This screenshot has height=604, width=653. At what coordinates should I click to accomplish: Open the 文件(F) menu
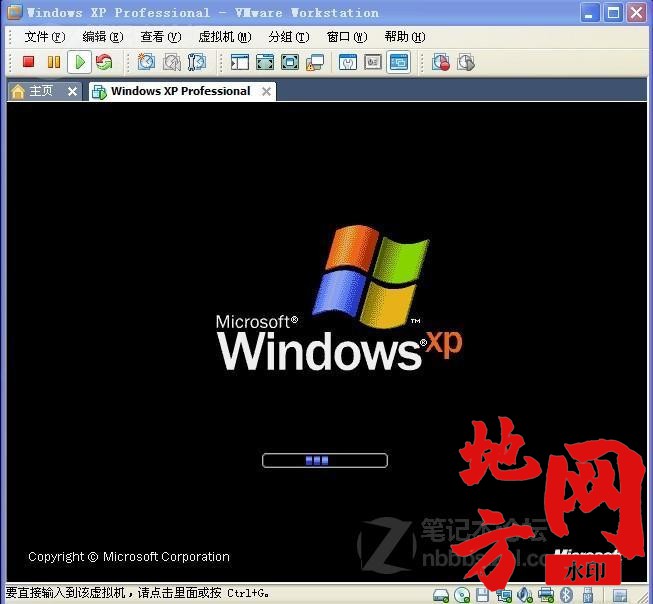click(45, 37)
